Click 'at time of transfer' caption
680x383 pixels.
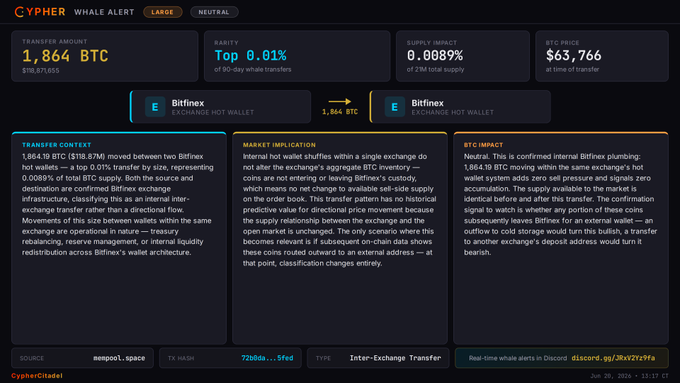point(572,69)
